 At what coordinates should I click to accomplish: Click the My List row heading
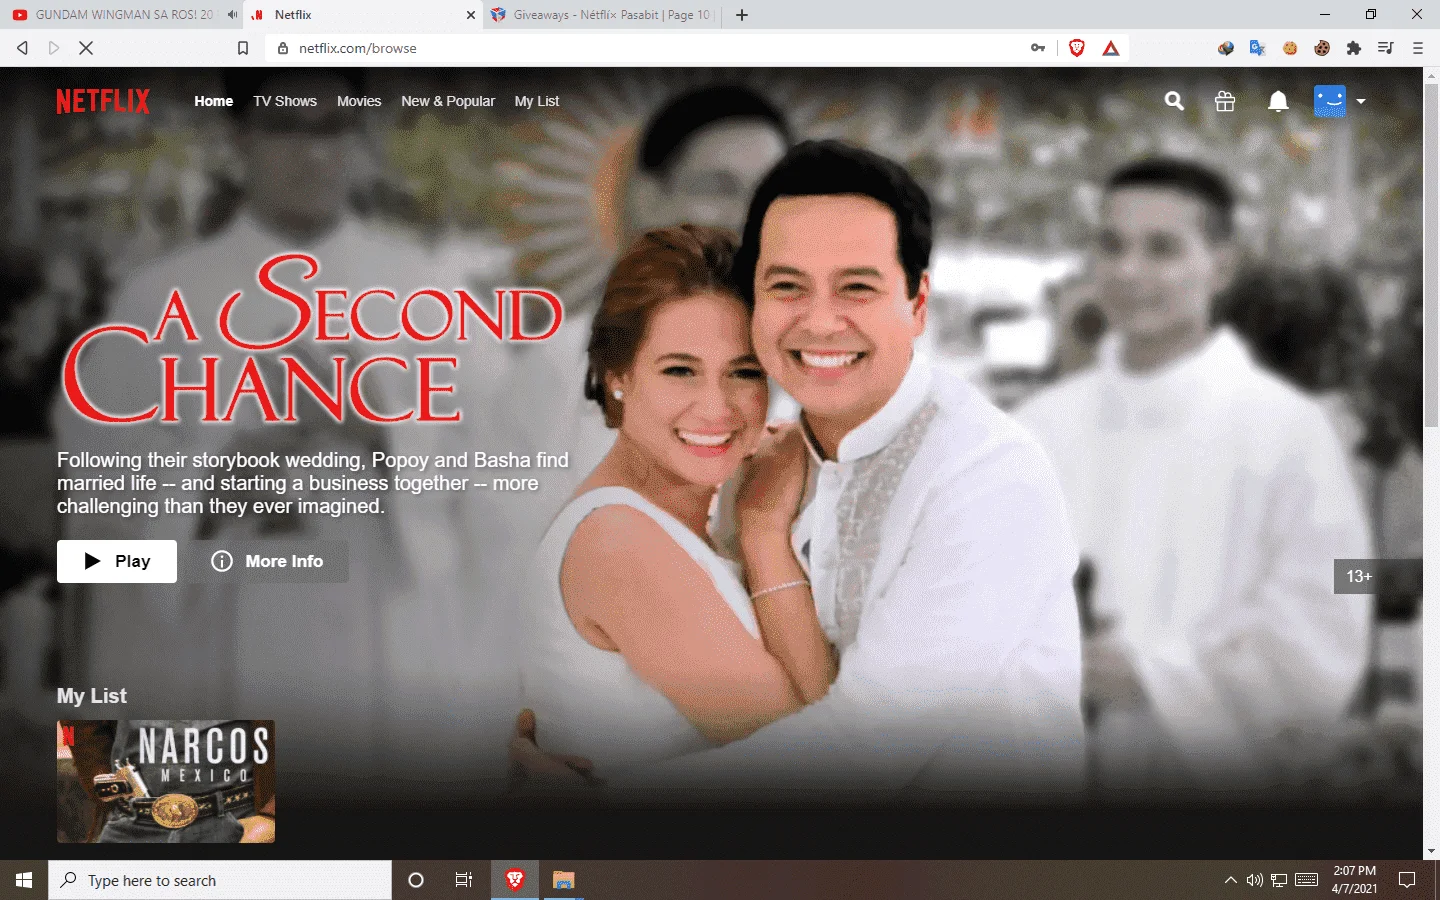92,696
